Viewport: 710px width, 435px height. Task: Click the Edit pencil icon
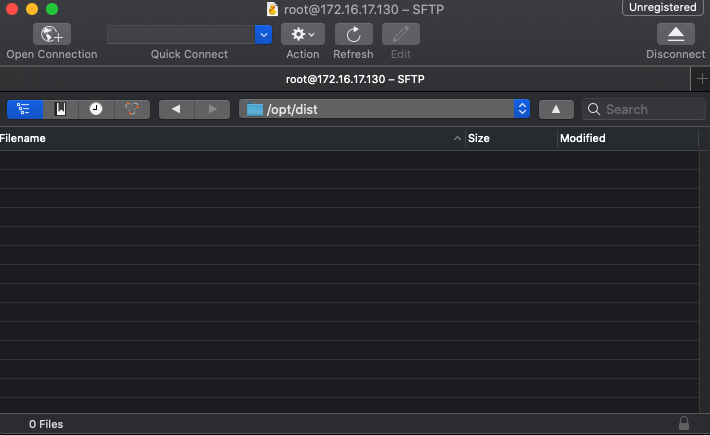coord(401,34)
